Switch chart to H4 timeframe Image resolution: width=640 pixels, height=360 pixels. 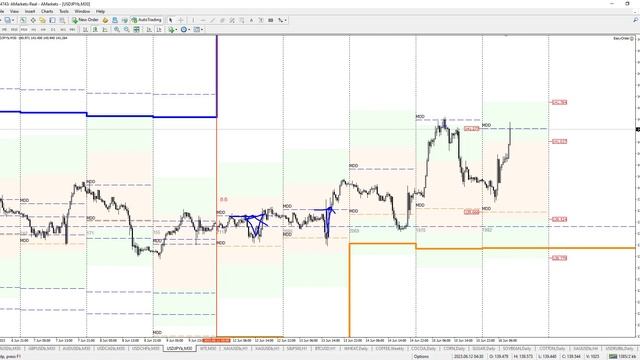point(43,29)
